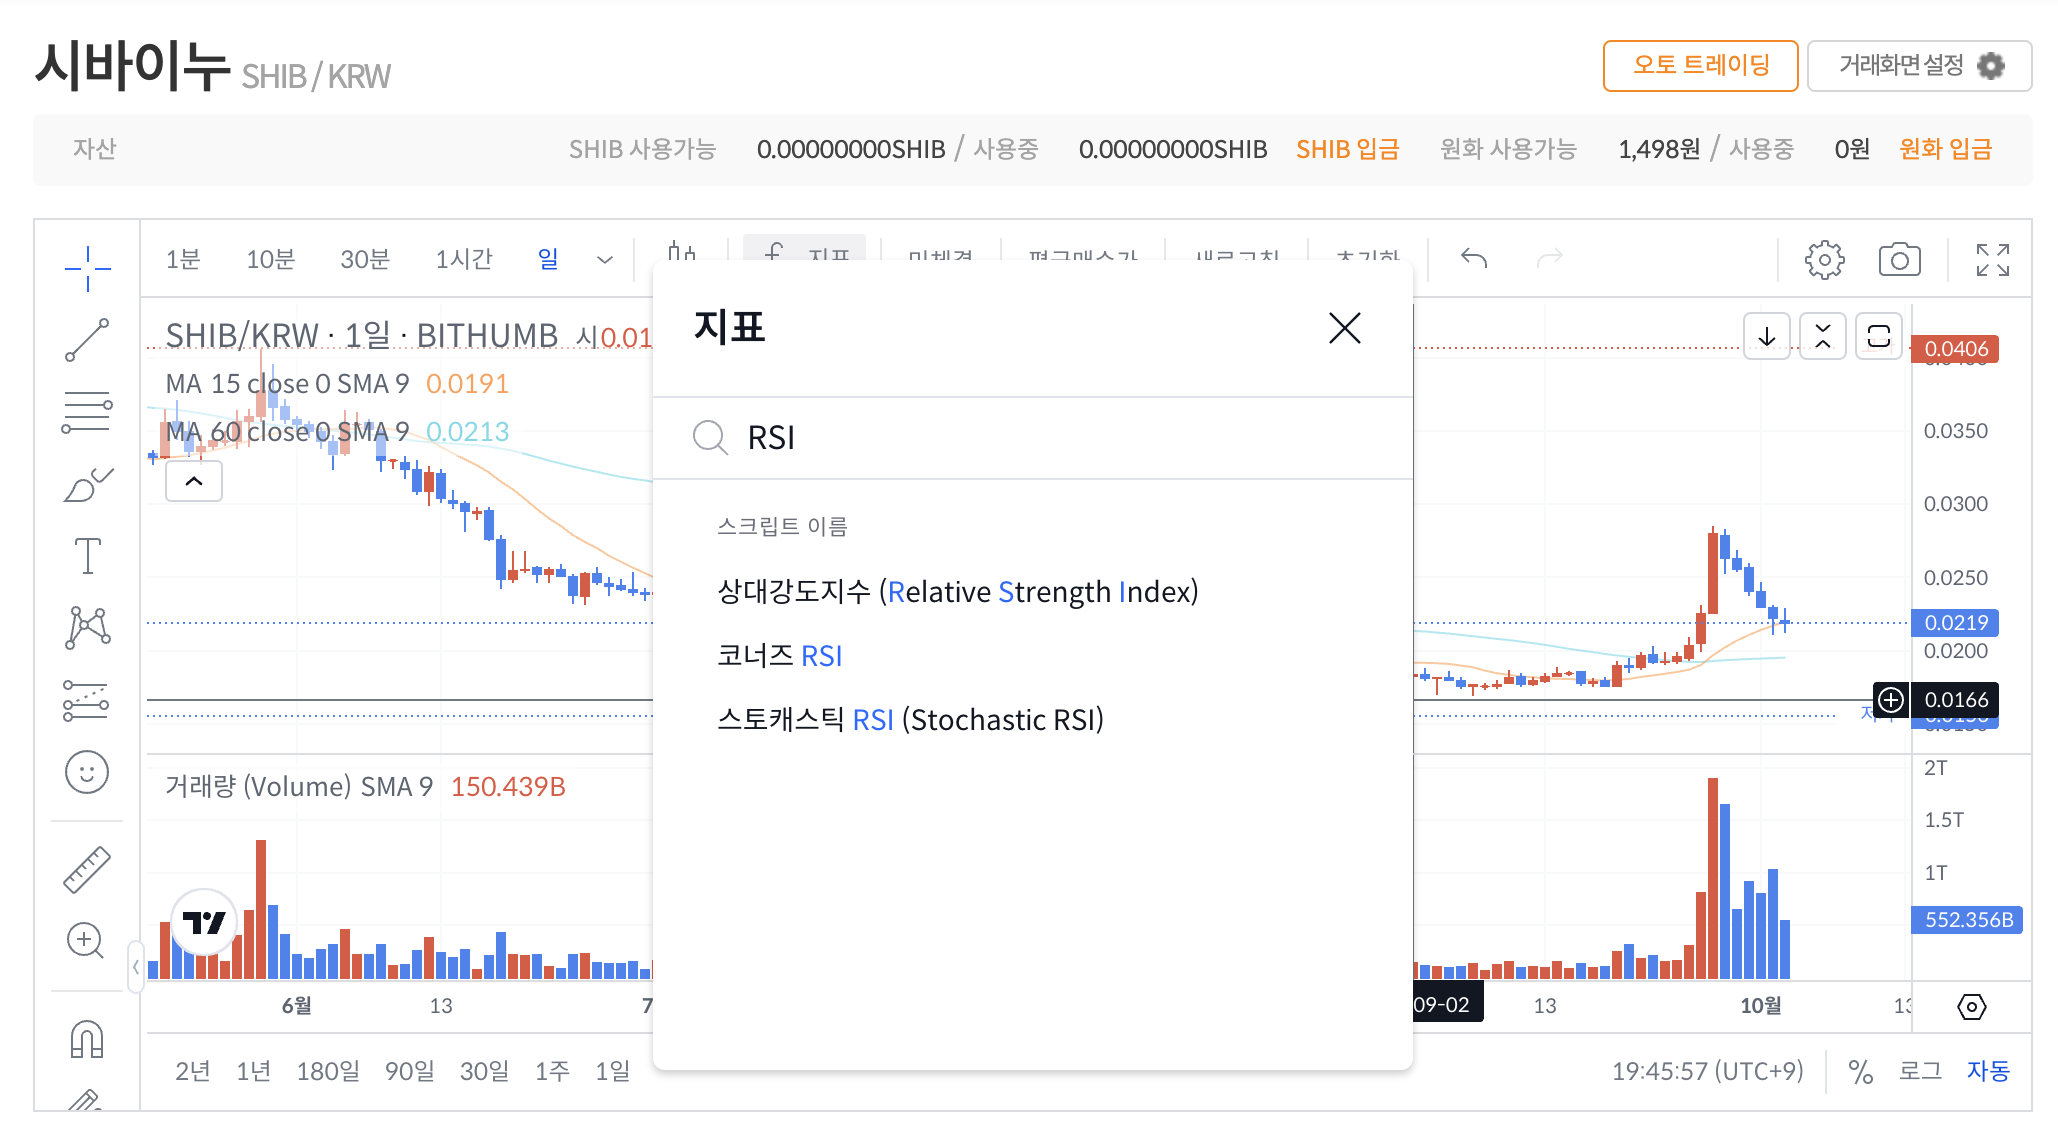Switch to 1시간 interval
2058x1138 pixels.
pyautogui.click(x=464, y=260)
